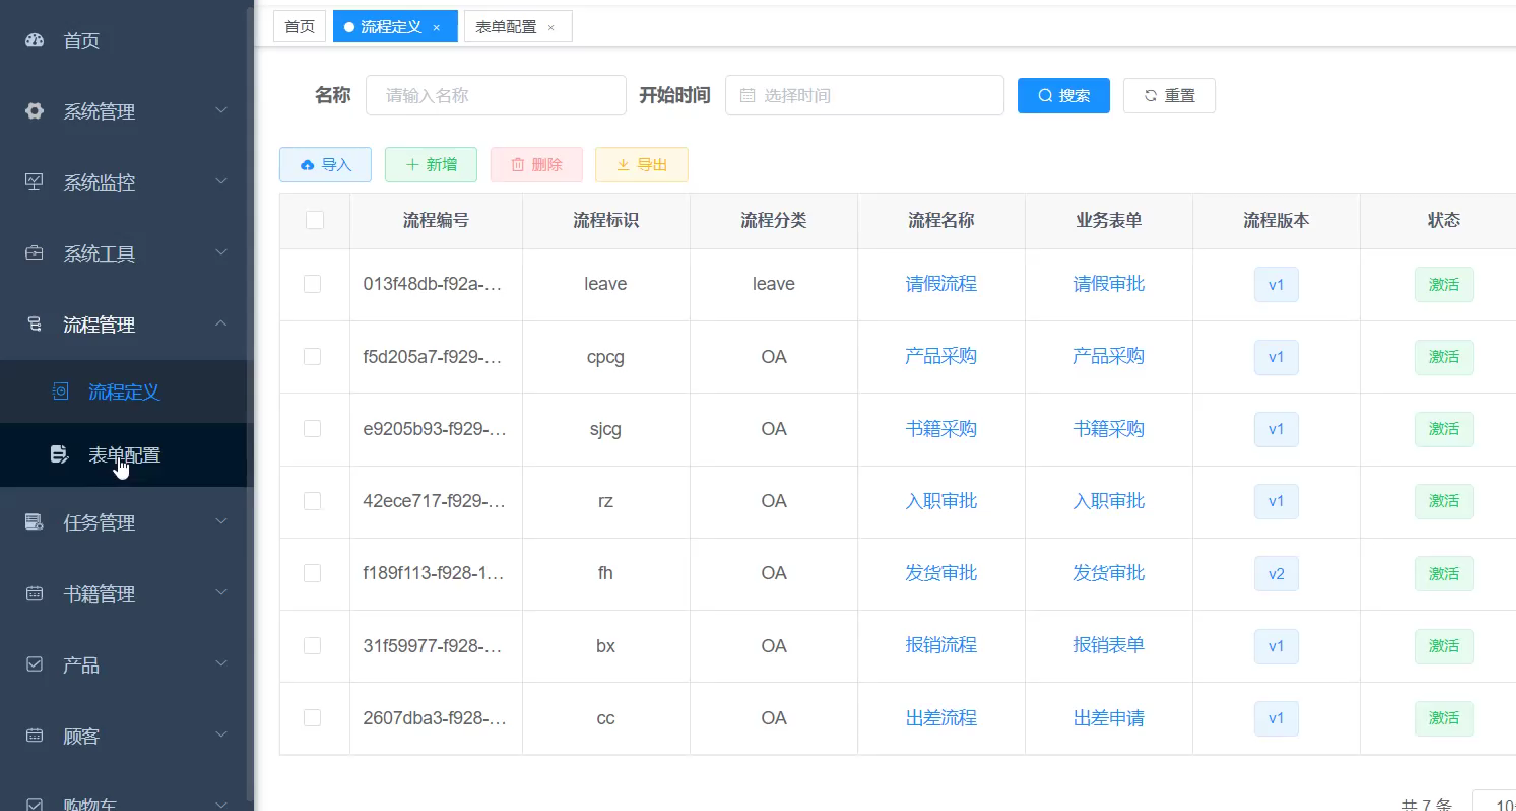Select the checkbox for 书籍采购 row
This screenshot has width=1516, height=811.
click(312, 428)
